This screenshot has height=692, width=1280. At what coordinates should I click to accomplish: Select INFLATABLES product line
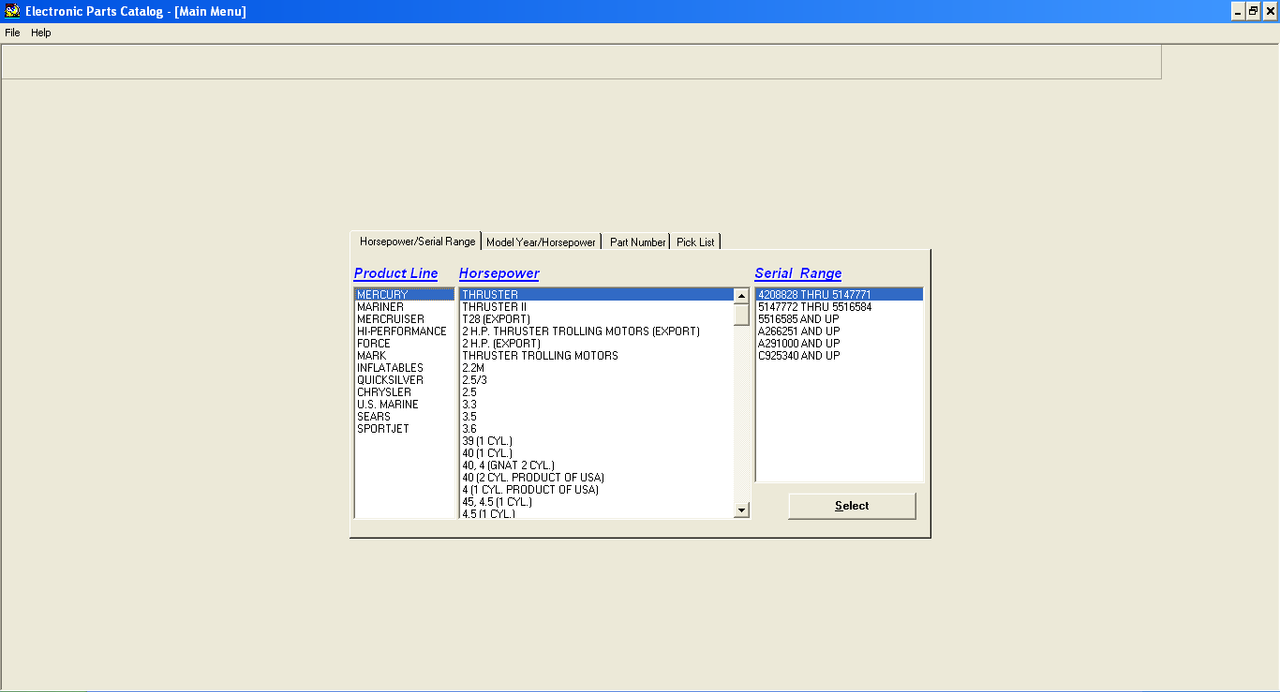(x=404, y=368)
